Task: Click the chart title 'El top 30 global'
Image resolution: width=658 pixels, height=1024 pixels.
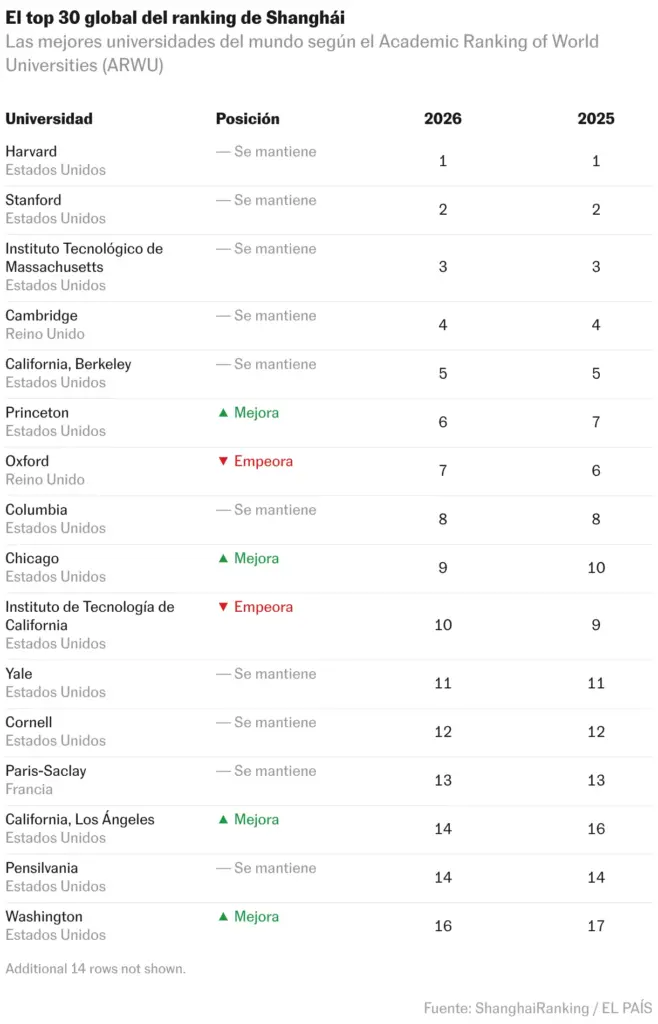Action: (175, 18)
